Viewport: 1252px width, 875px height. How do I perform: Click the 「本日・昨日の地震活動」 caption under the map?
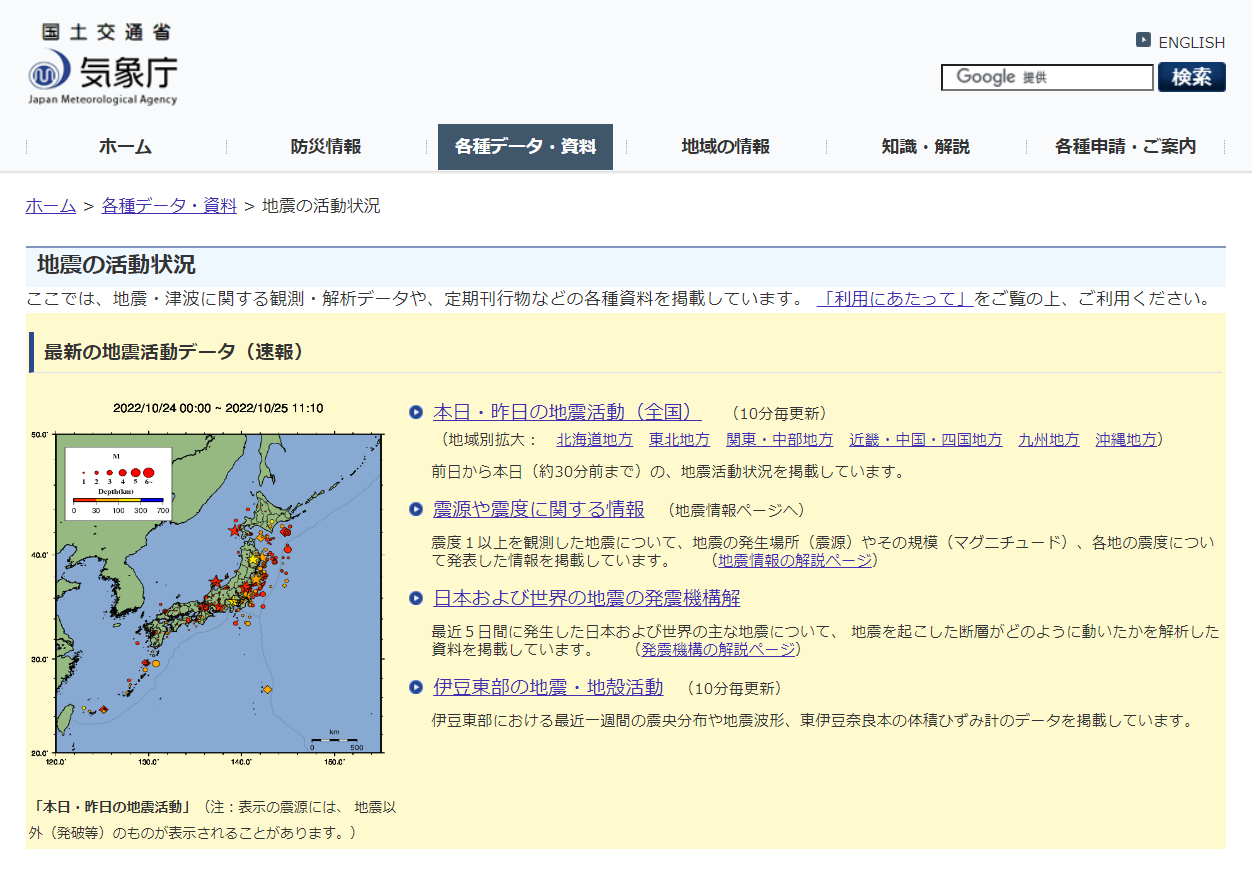(x=110, y=807)
